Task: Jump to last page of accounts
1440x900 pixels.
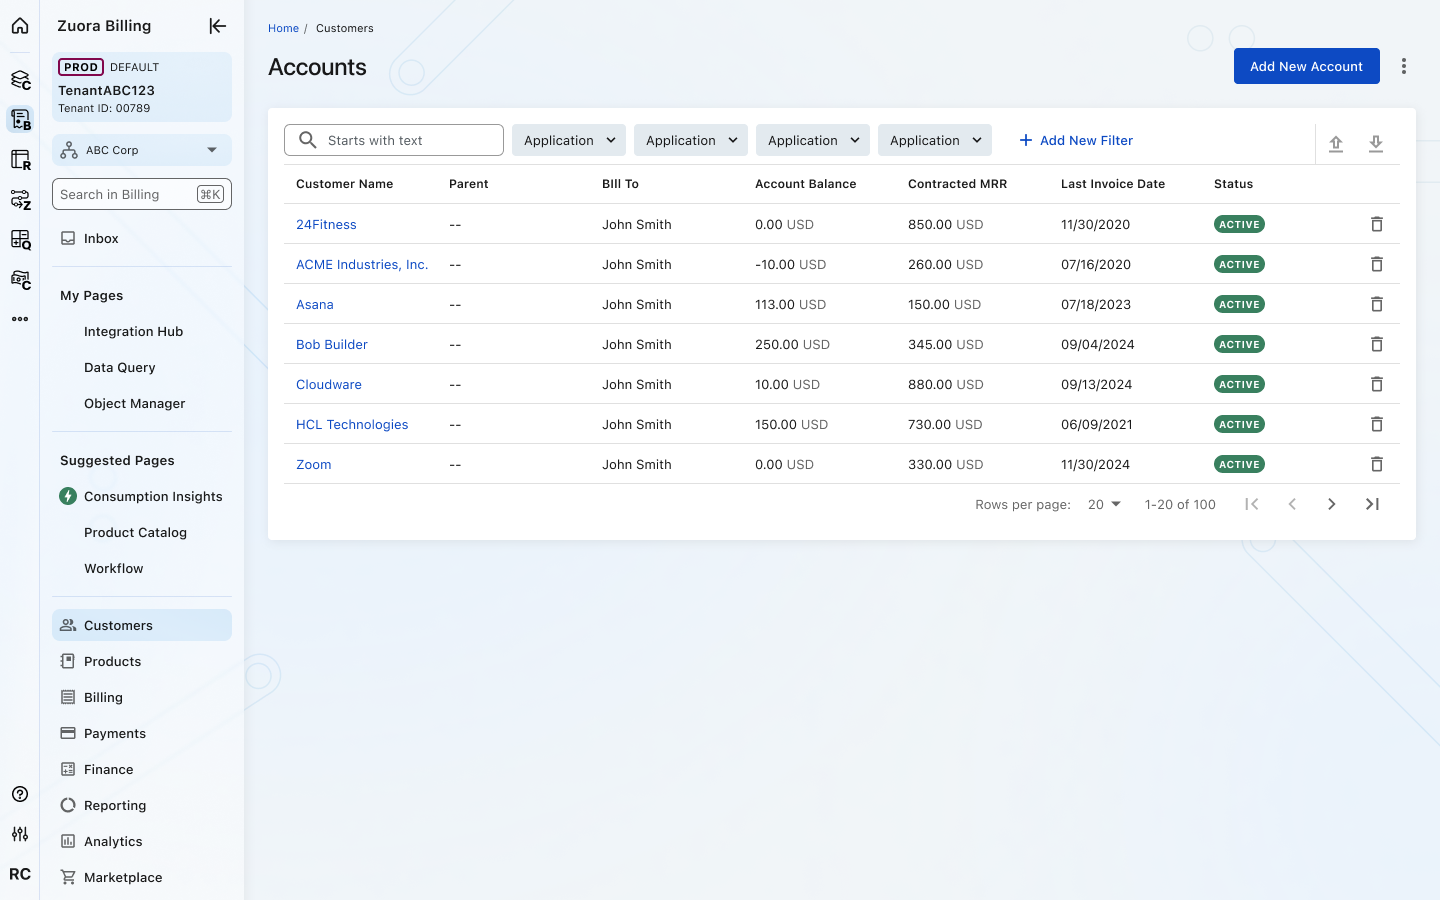Action: (x=1372, y=504)
